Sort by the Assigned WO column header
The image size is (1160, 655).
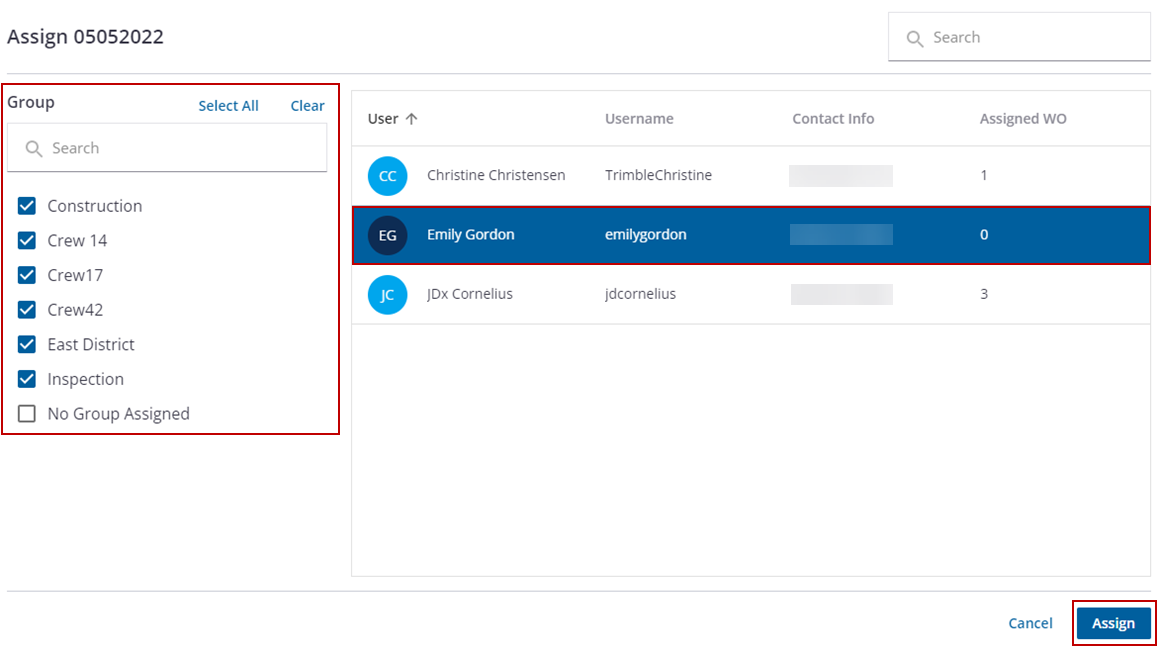click(x=1022, y=119)
